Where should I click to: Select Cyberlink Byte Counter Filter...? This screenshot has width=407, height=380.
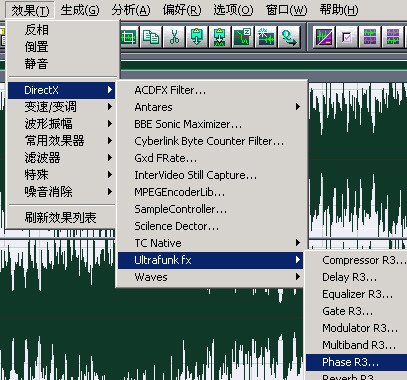click(x=211, y=141)
